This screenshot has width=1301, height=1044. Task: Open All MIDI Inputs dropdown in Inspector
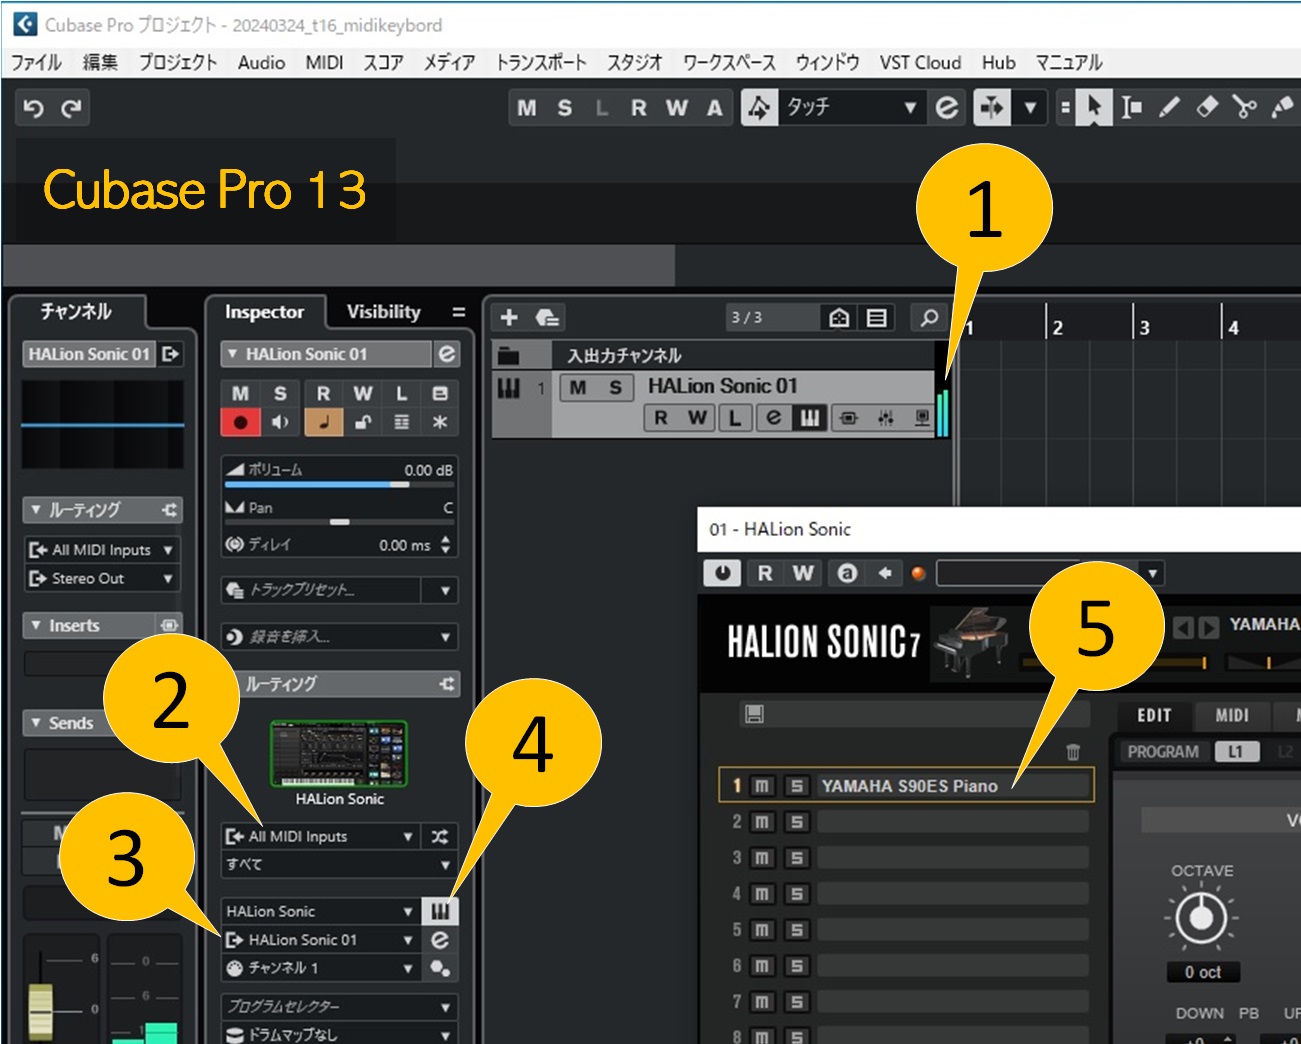pyautogui.click(x=320, y=836)
